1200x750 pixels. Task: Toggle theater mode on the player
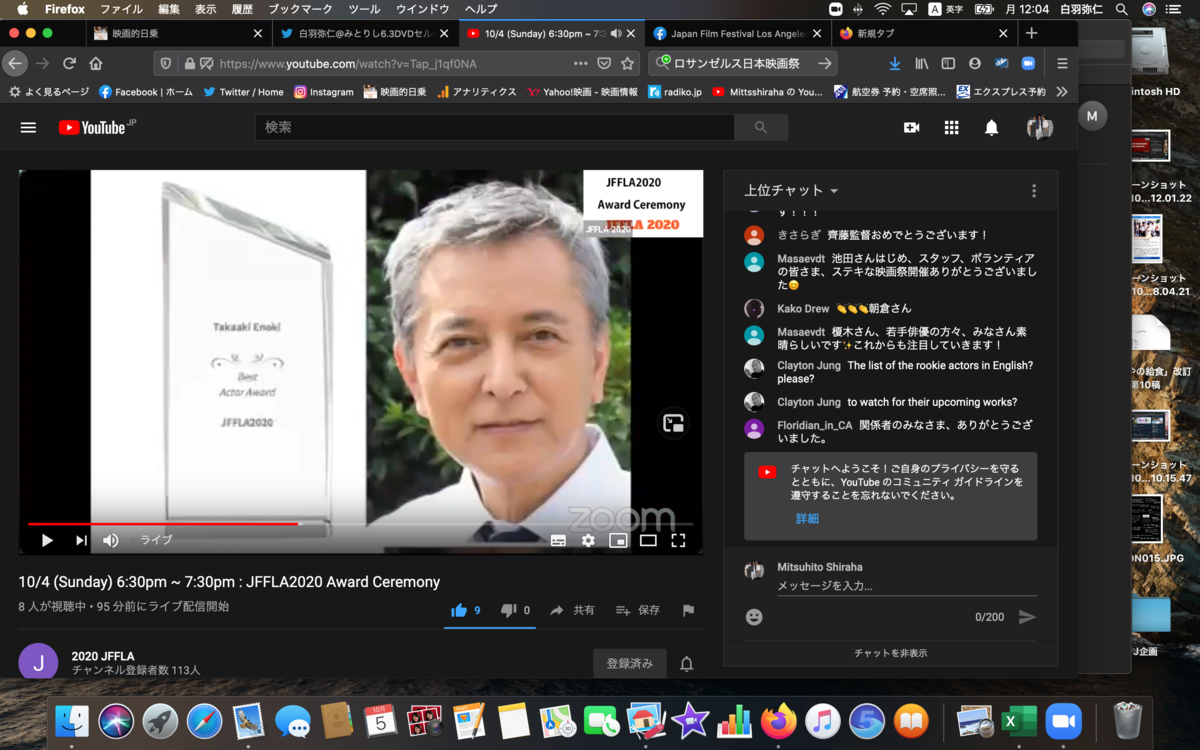[648, 541]
